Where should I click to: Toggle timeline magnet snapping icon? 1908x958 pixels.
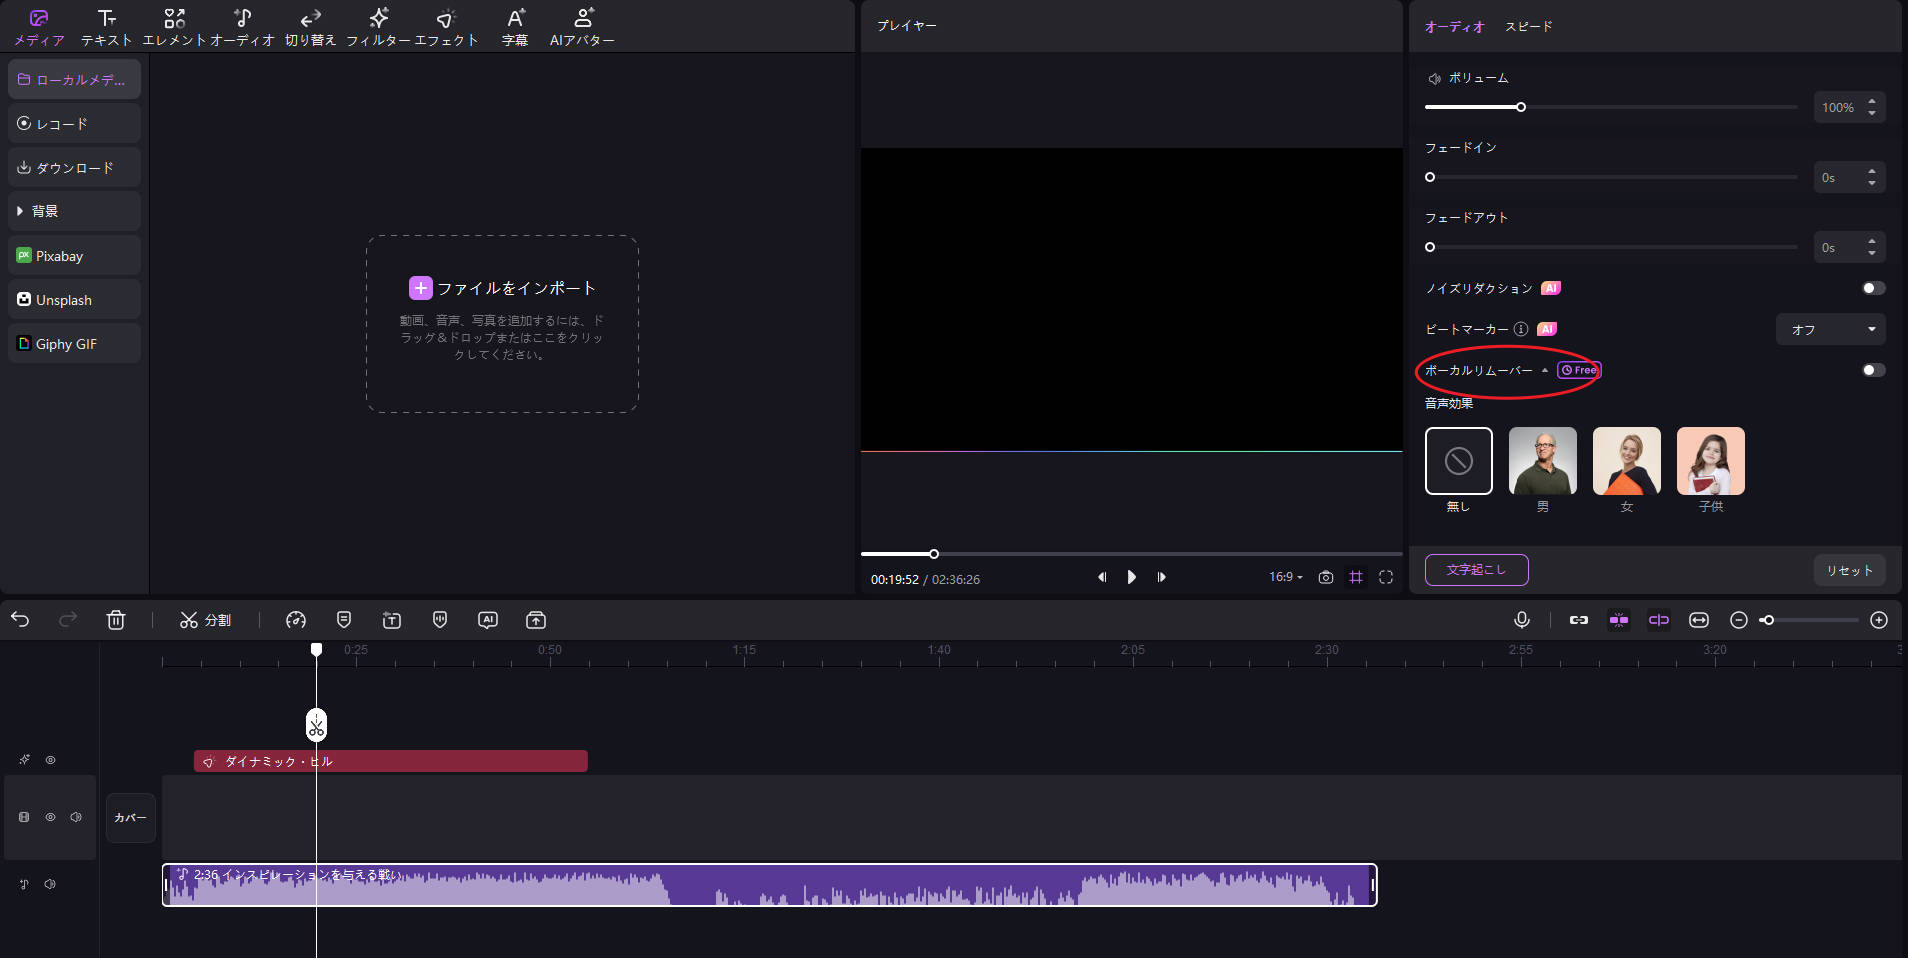(x=1619, y=620)
